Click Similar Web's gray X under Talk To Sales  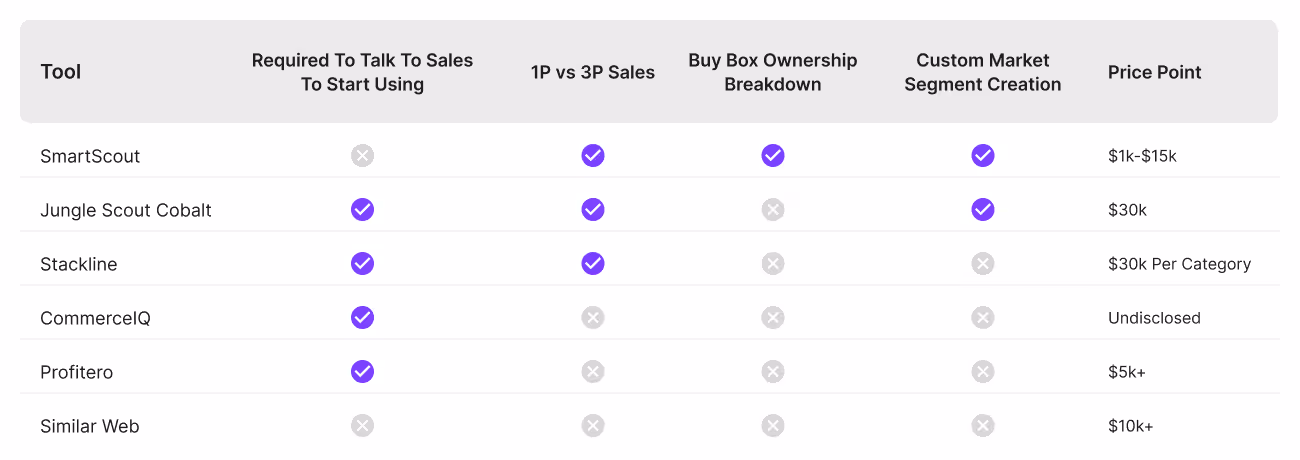[x=362, y=425]
